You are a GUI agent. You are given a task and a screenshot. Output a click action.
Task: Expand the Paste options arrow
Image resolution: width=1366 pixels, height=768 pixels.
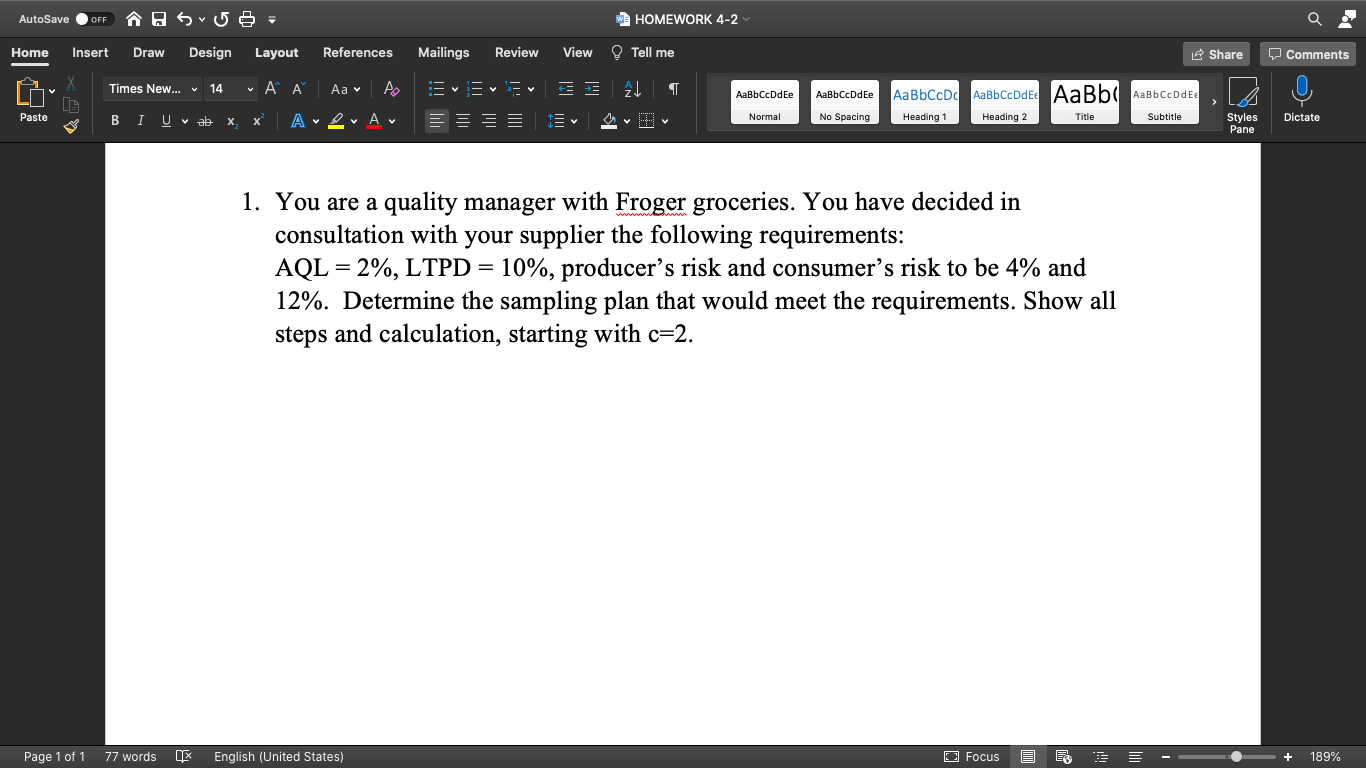coord(52,93)
